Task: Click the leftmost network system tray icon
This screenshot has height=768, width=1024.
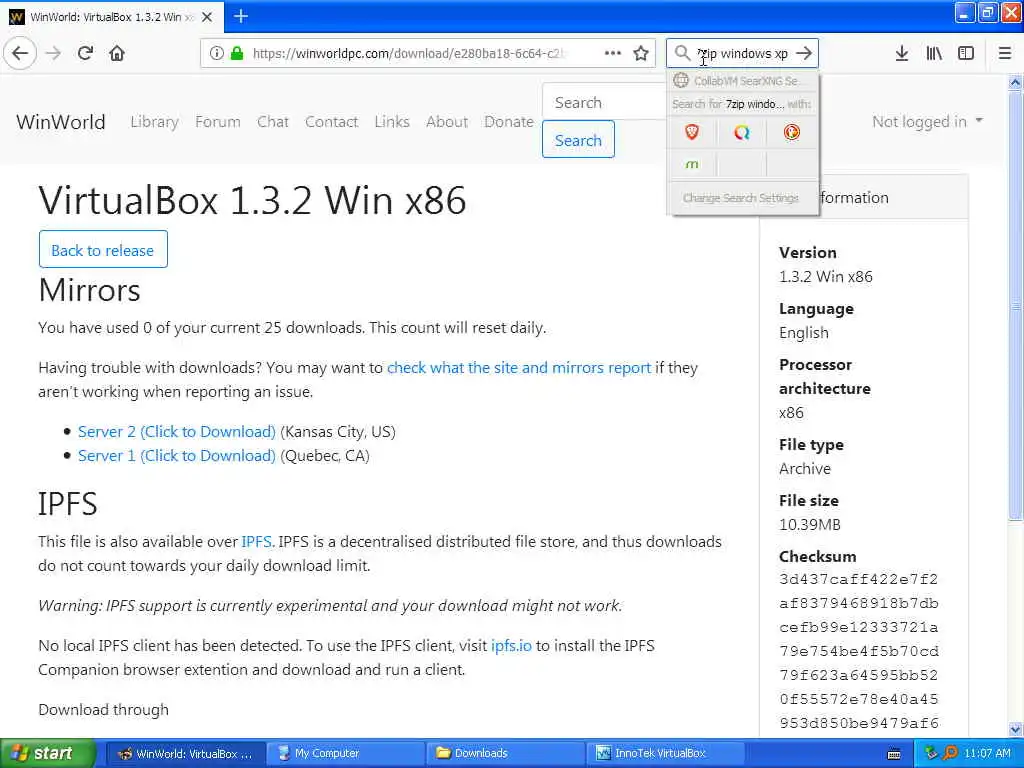Action: pos(931,753)
